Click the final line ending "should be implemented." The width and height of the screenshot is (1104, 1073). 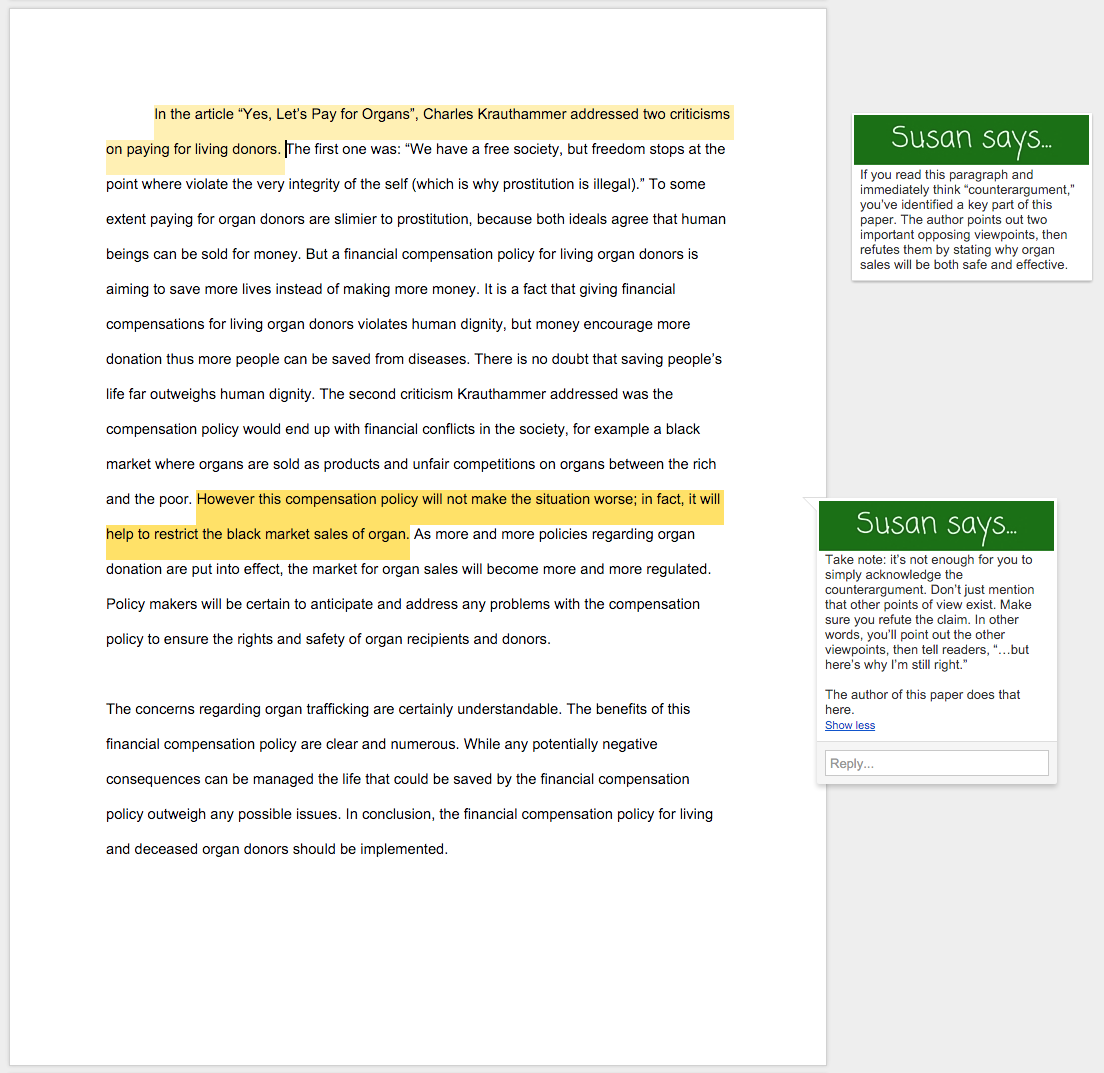pyautogui.click(x=277, y=849)
